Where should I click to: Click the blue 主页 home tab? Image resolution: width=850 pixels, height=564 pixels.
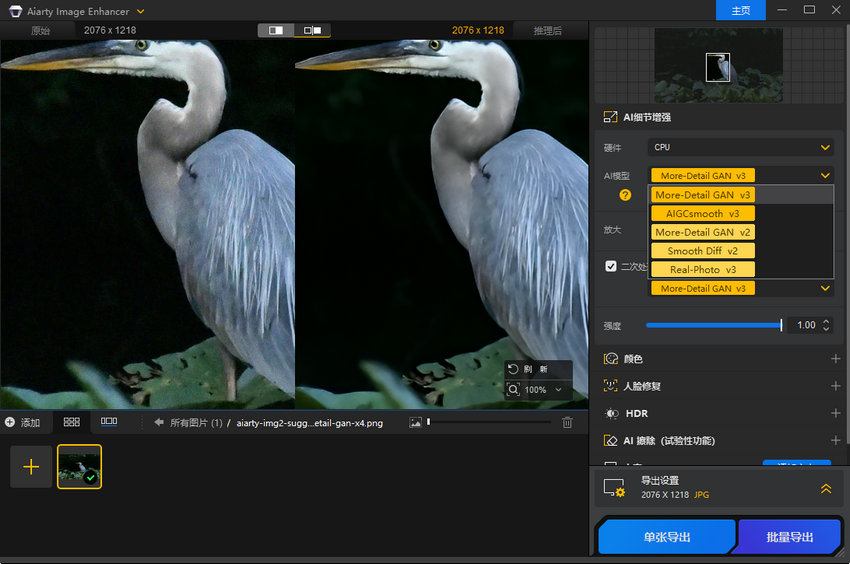740,10
